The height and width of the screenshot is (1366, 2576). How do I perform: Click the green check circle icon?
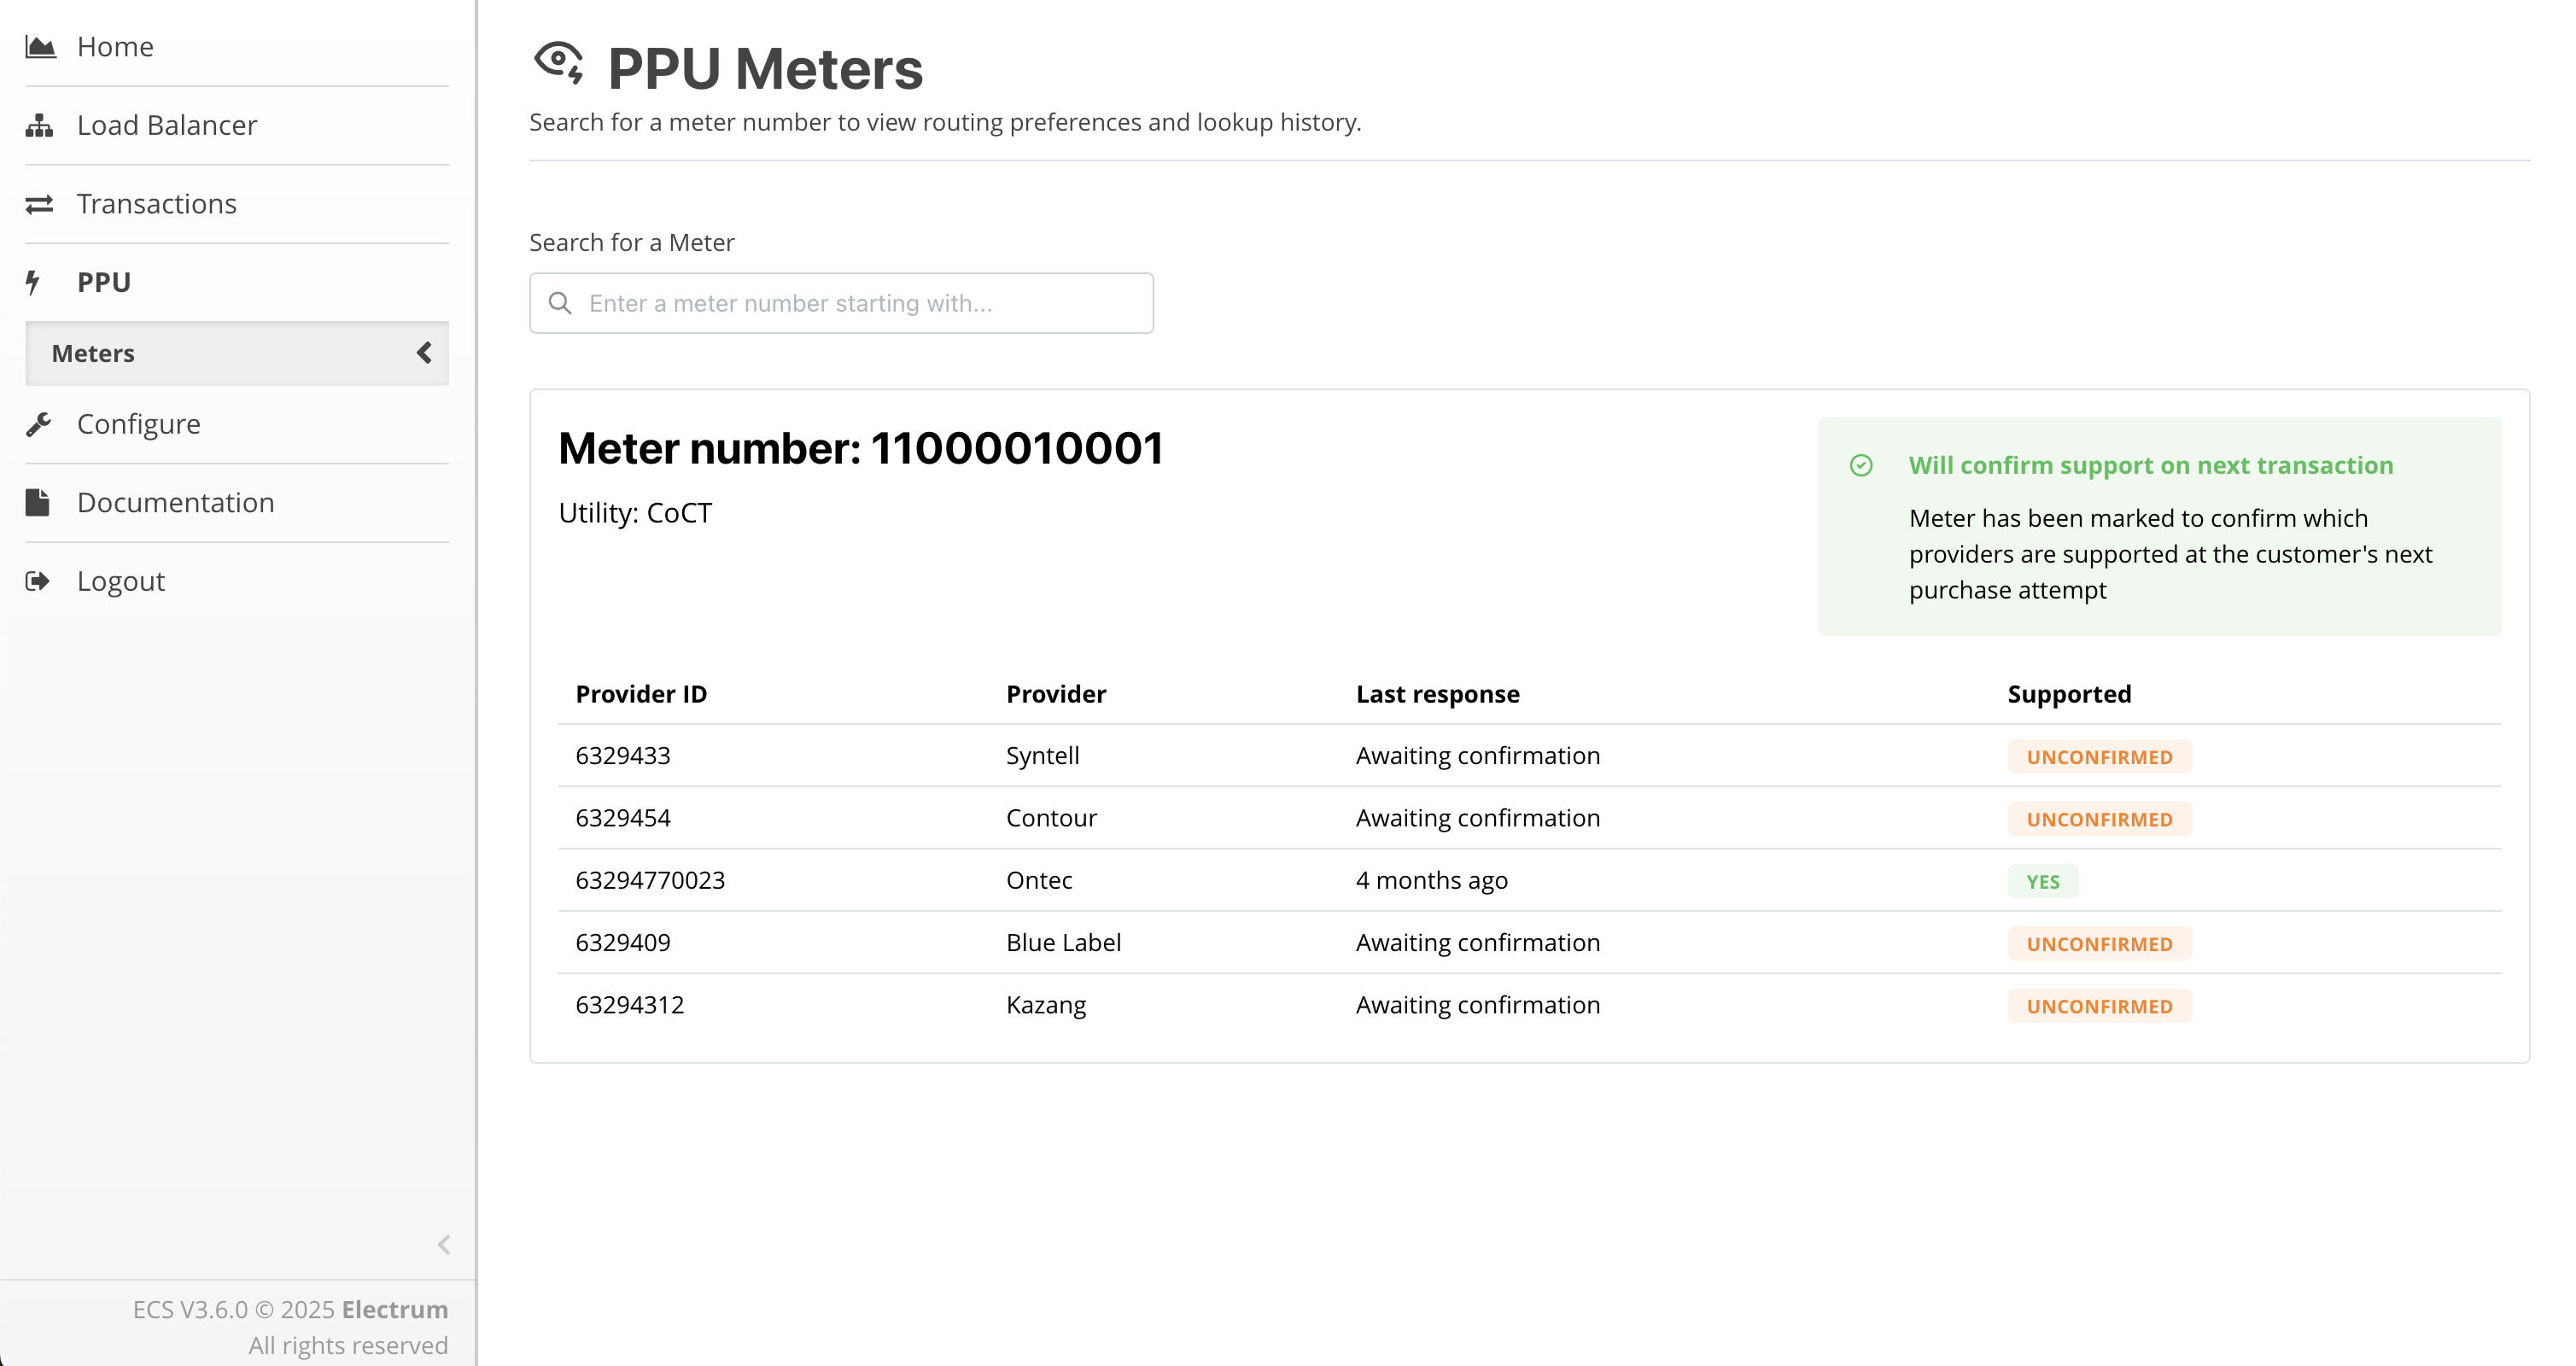point(1861,465)
